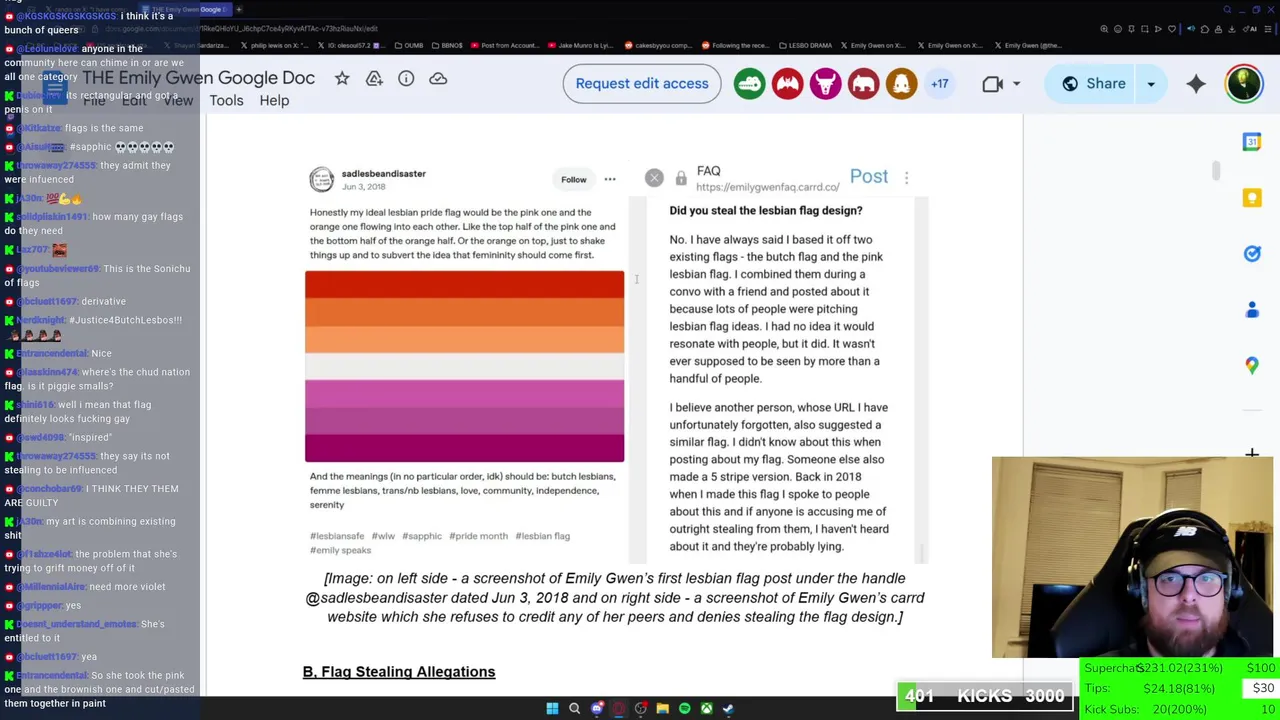Open OBS Studio from the taskbar
The image size is (1280, 720).
coord(640,708)
